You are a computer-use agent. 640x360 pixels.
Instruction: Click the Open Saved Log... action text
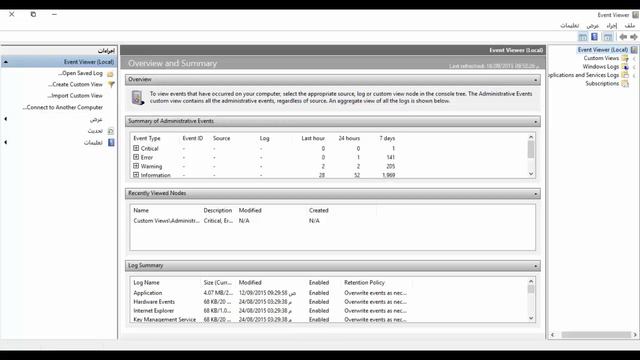click(80, 73)
